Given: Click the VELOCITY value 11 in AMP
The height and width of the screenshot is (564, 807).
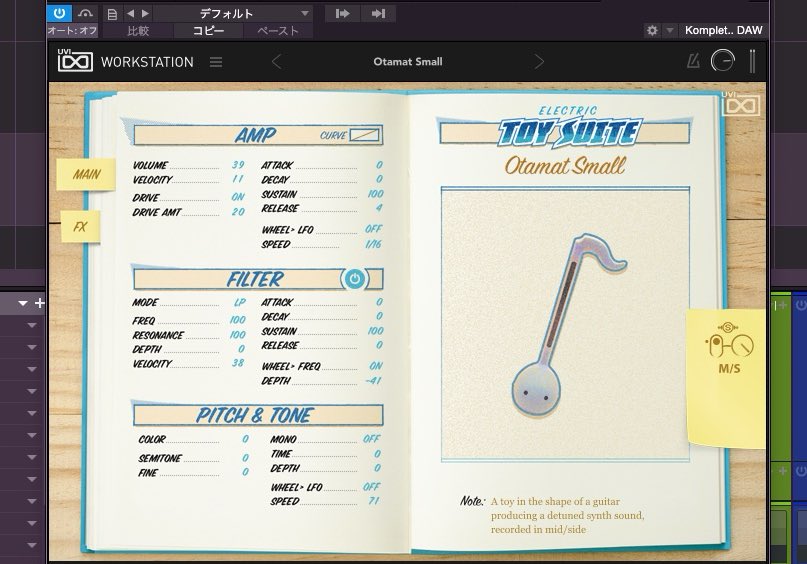Looking at the screenshot, I should pyautogui.click(x=238, y=179).
